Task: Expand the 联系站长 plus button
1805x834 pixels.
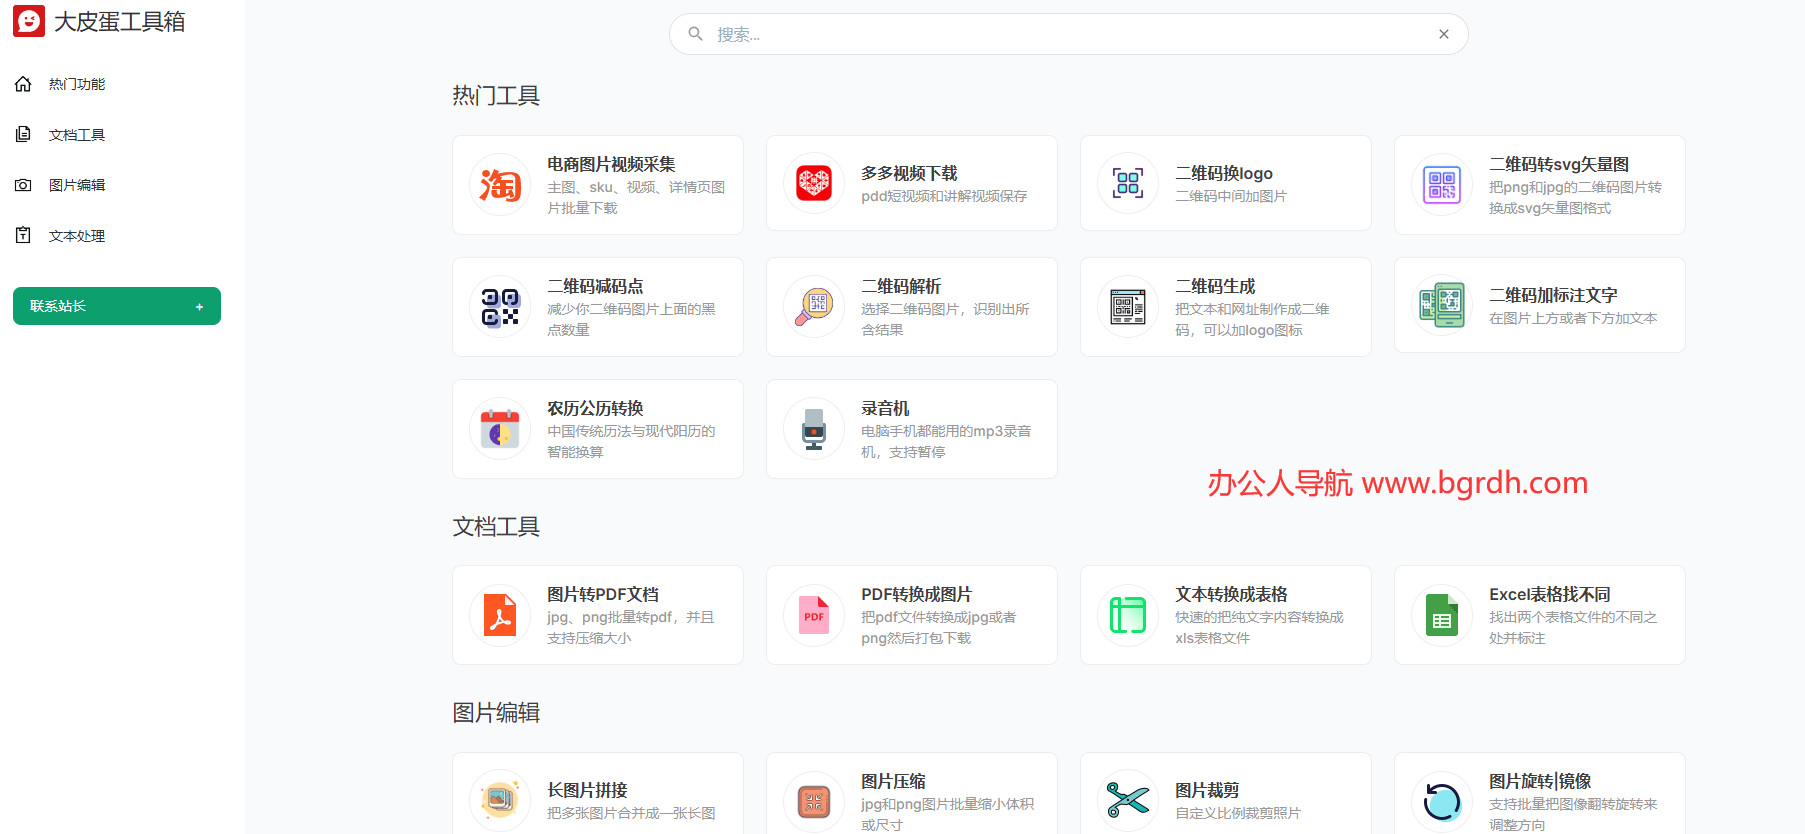Action: 199,307
